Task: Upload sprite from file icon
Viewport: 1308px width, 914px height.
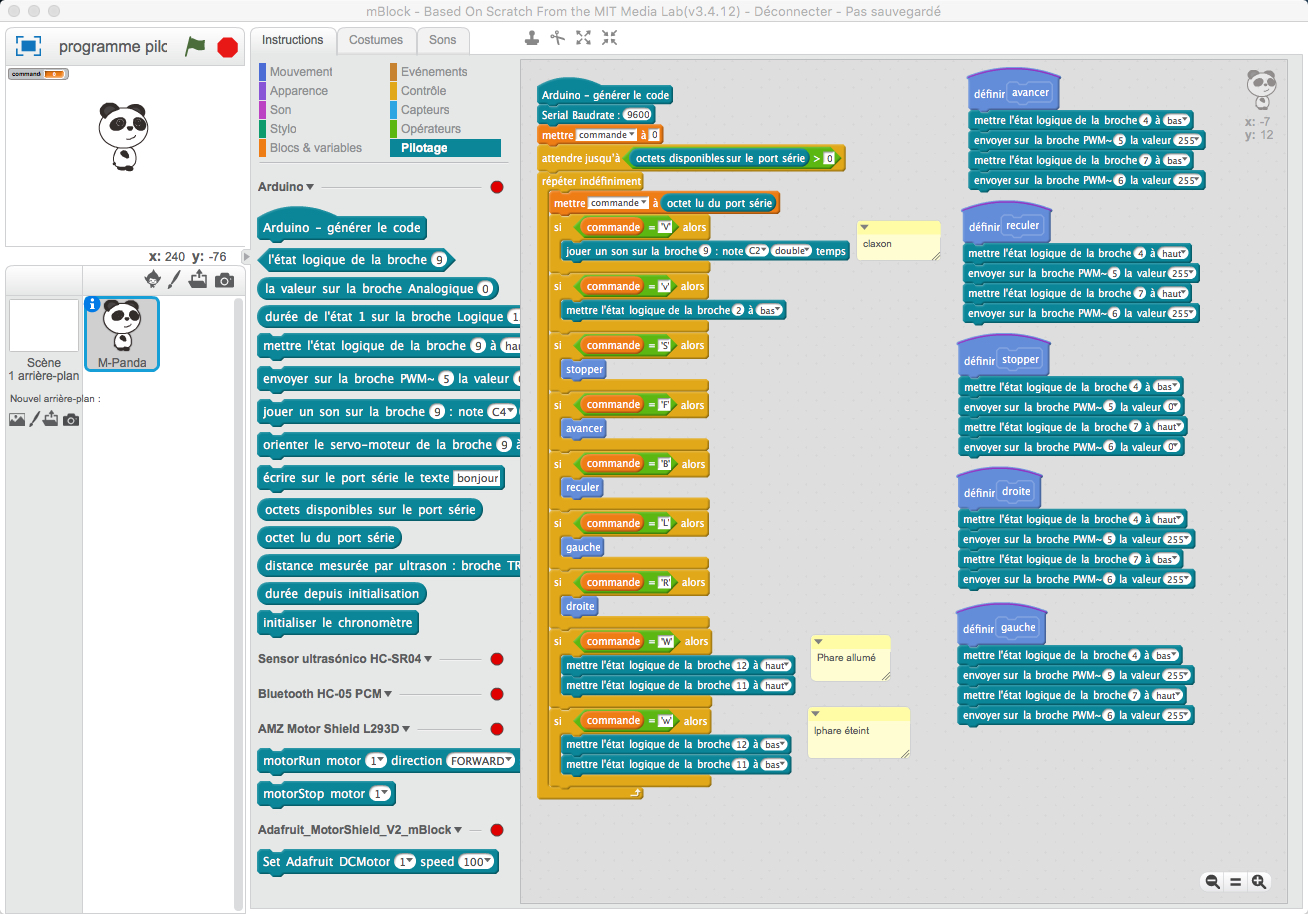Action: [198, 280]
